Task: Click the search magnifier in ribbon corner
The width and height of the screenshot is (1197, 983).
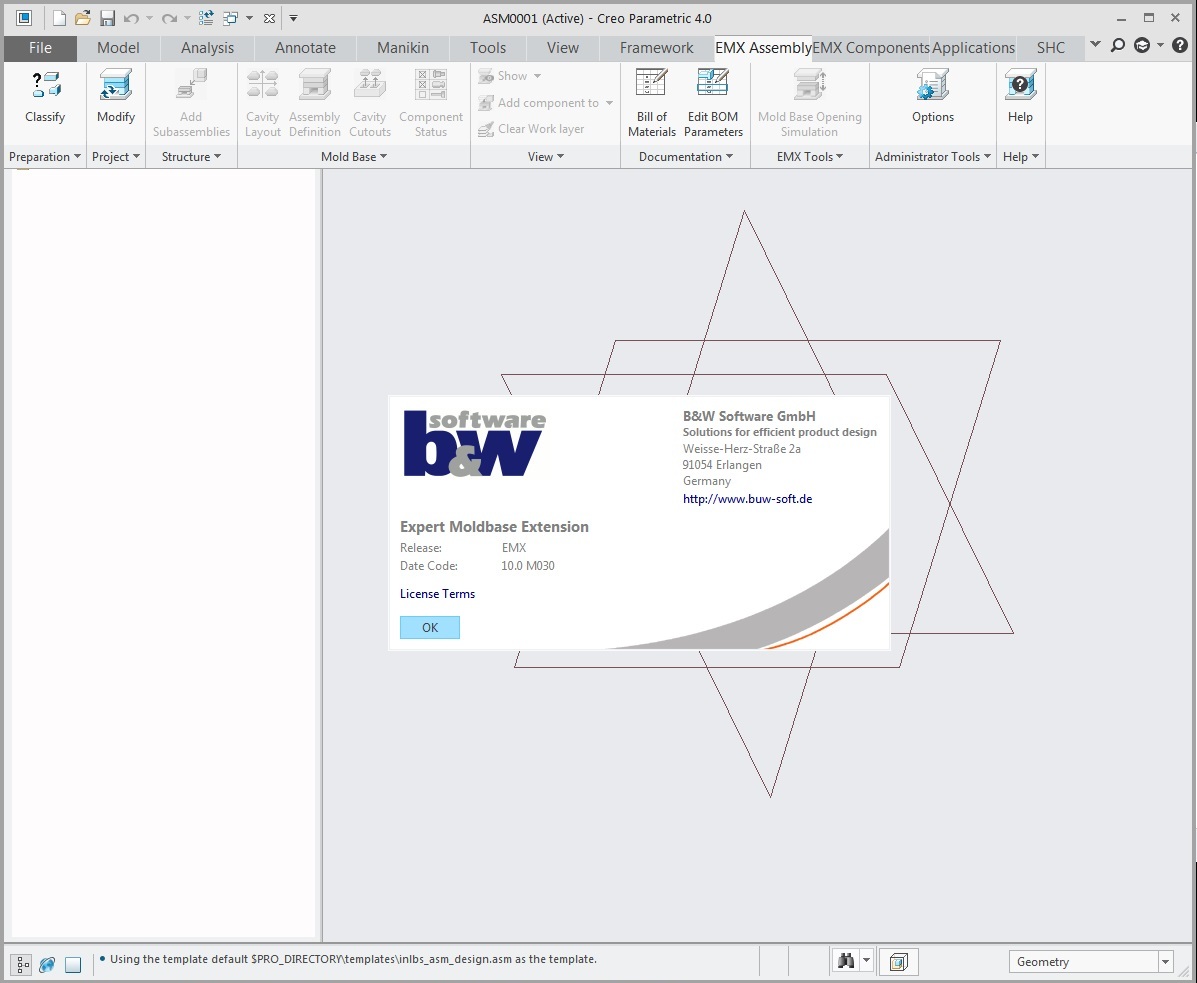Action: click(x=1118, y=46)
